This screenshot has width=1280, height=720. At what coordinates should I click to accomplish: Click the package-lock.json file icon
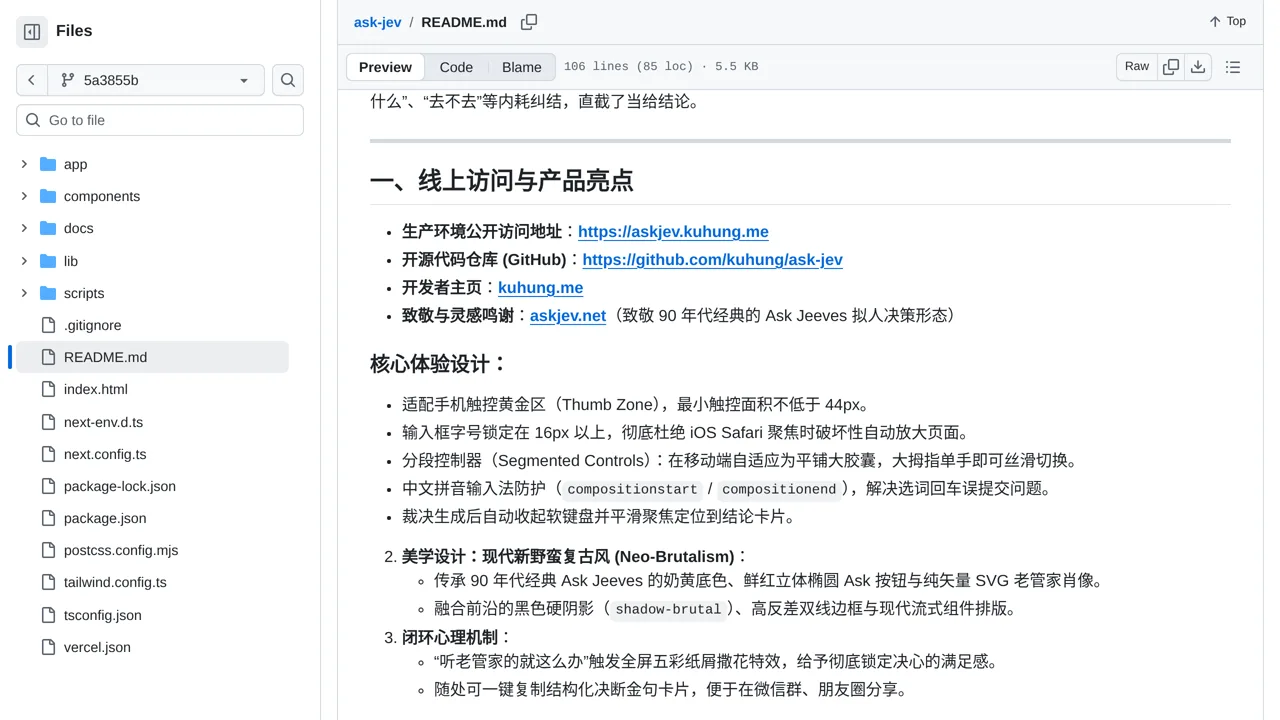coord(48,486)
